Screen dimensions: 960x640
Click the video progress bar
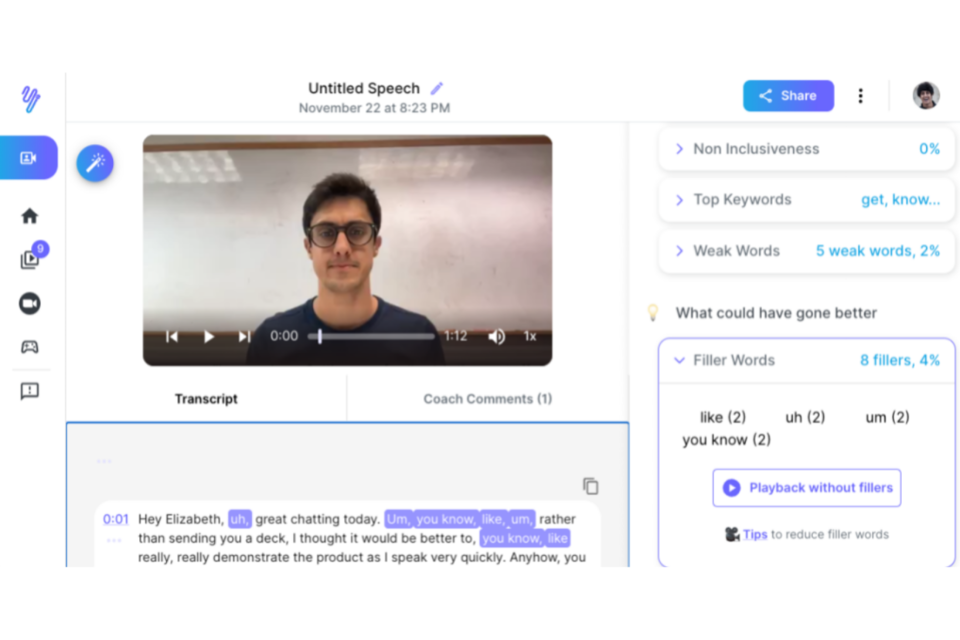click(375, 337)
